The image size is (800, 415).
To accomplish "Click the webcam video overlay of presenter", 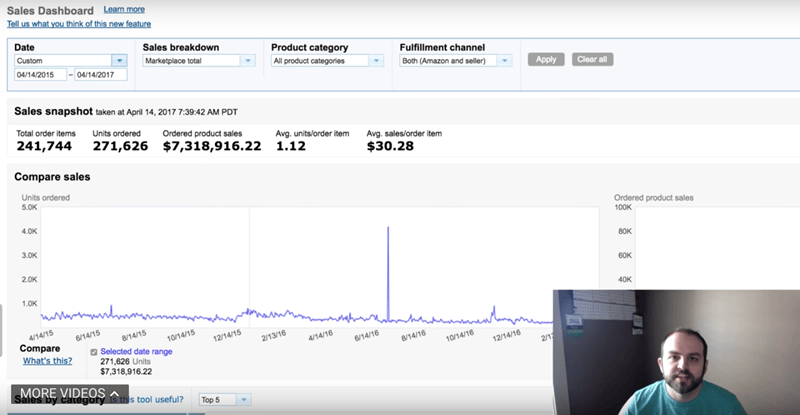I will click(676, 352).
